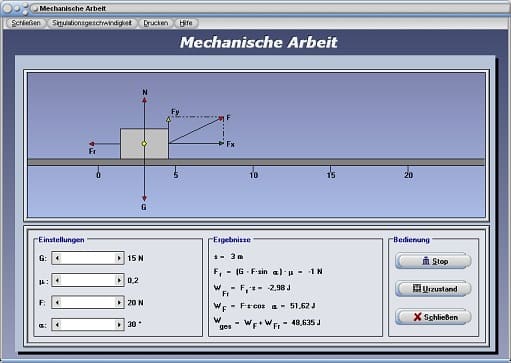Click the '48,635 J' total work result

coord(306,322)
